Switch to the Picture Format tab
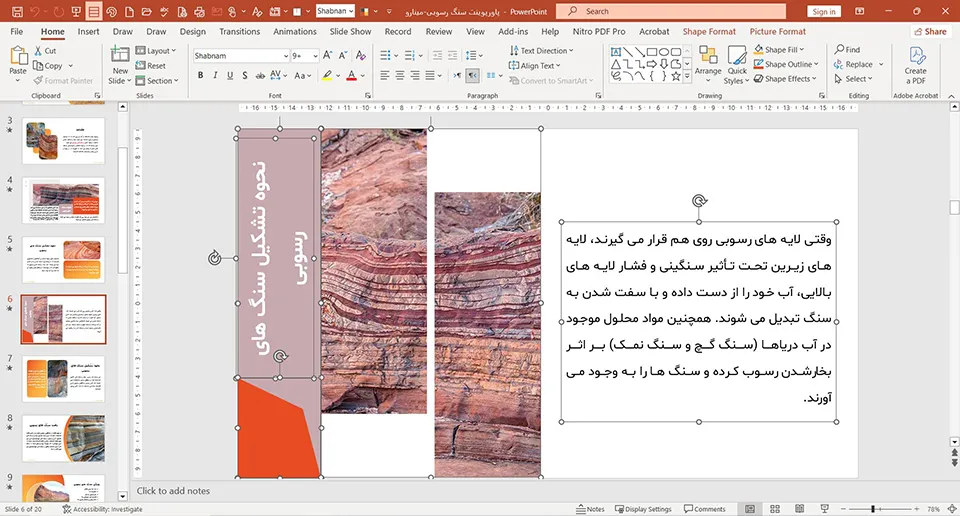The height and width of the screenshot is (516, 960). pyautogui.click(x=778, y=31)
